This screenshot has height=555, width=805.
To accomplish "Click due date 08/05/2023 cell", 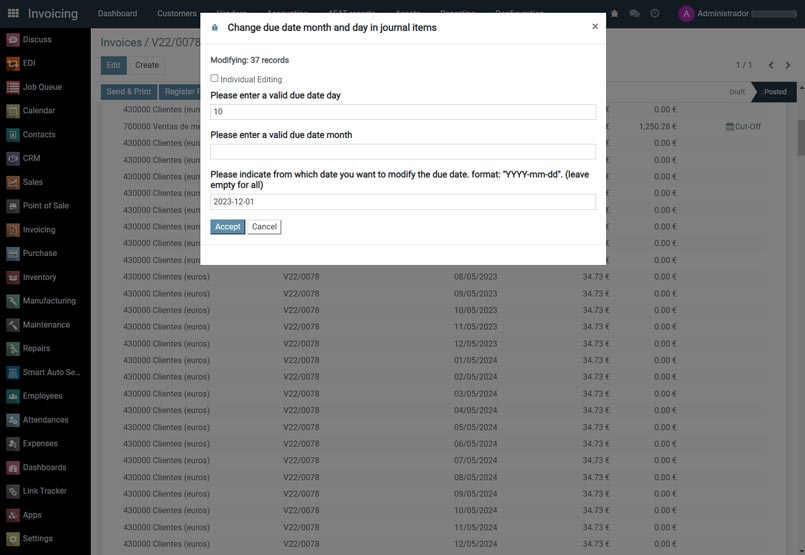I will (x=475, y=277).
